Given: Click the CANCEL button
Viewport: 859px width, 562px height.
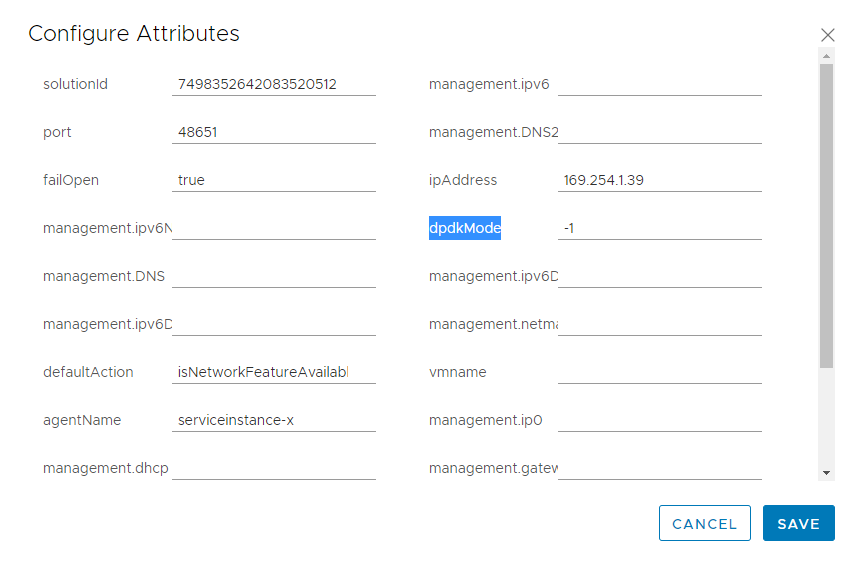Looking at the screenshot, I should point(704,523).
